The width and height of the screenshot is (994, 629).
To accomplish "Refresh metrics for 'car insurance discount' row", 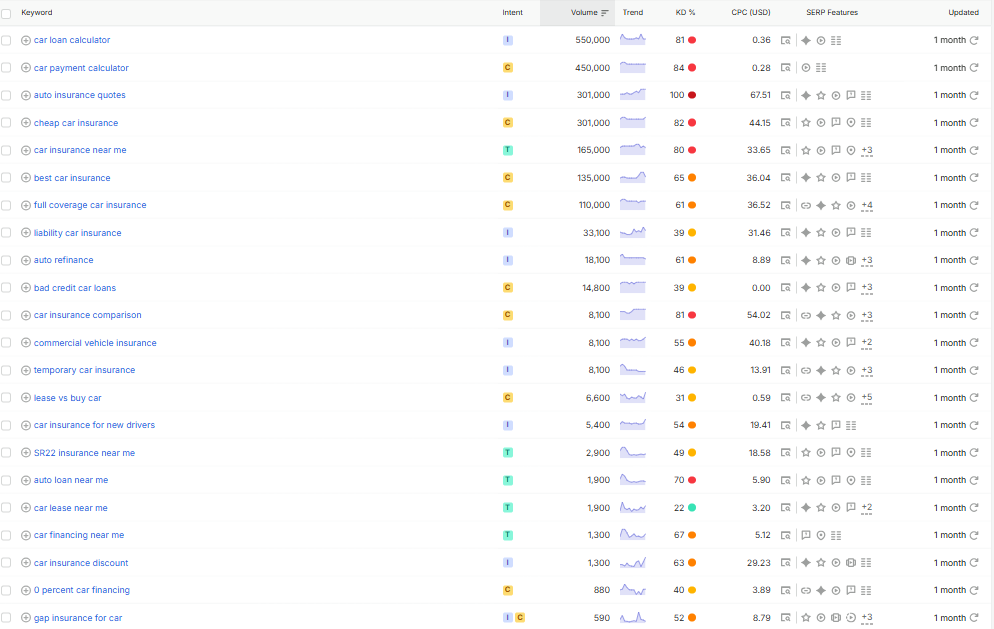I will [x=974, y=563].
